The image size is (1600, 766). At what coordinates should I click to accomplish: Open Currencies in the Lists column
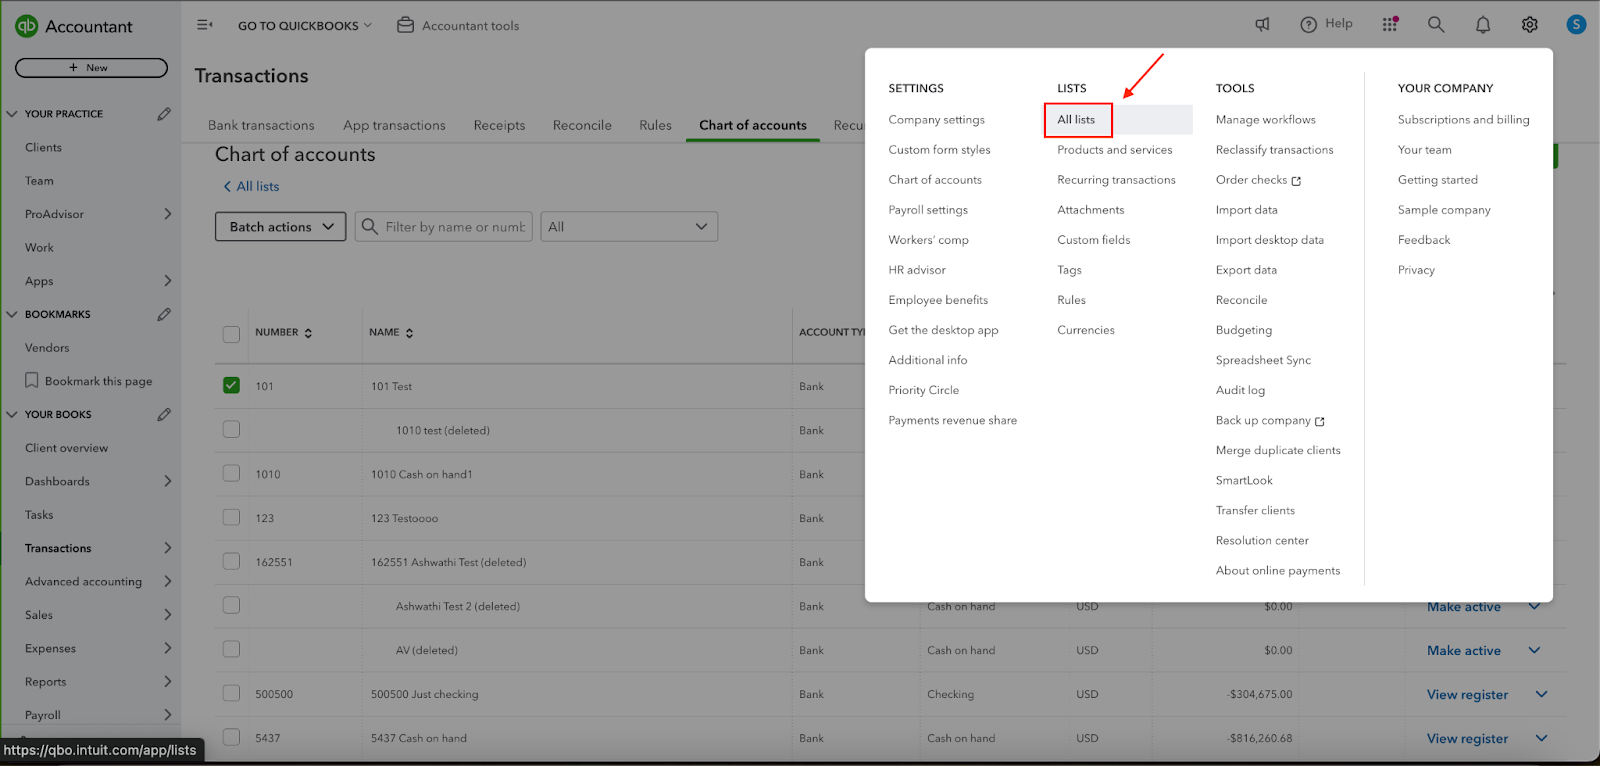(x=1085, y=330)
